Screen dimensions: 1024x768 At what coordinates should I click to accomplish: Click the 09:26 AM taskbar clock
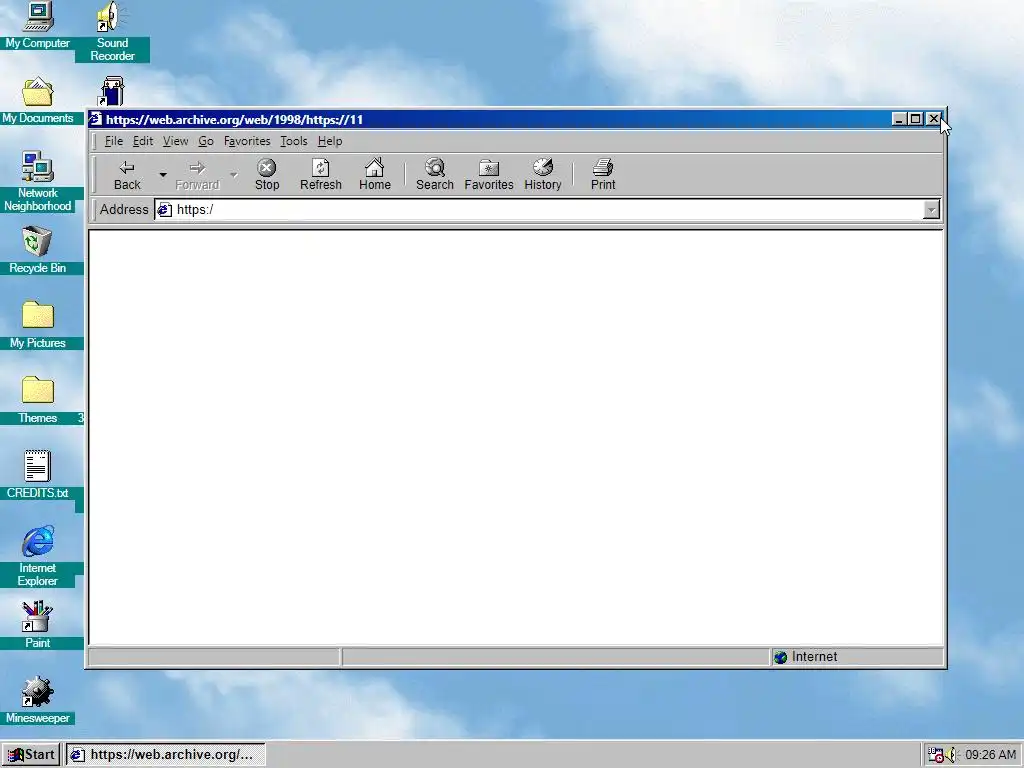(x=990, y=754)
